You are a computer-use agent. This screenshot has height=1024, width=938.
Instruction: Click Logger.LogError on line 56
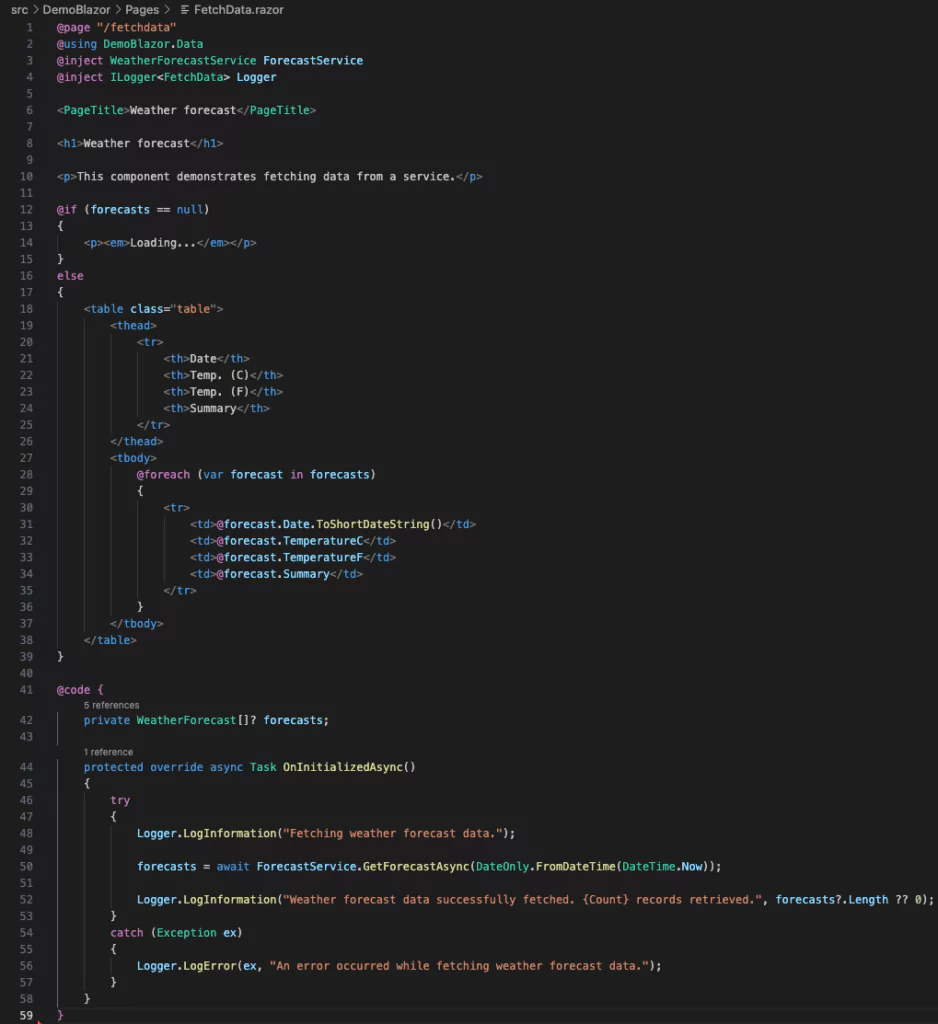click(186, 967)
